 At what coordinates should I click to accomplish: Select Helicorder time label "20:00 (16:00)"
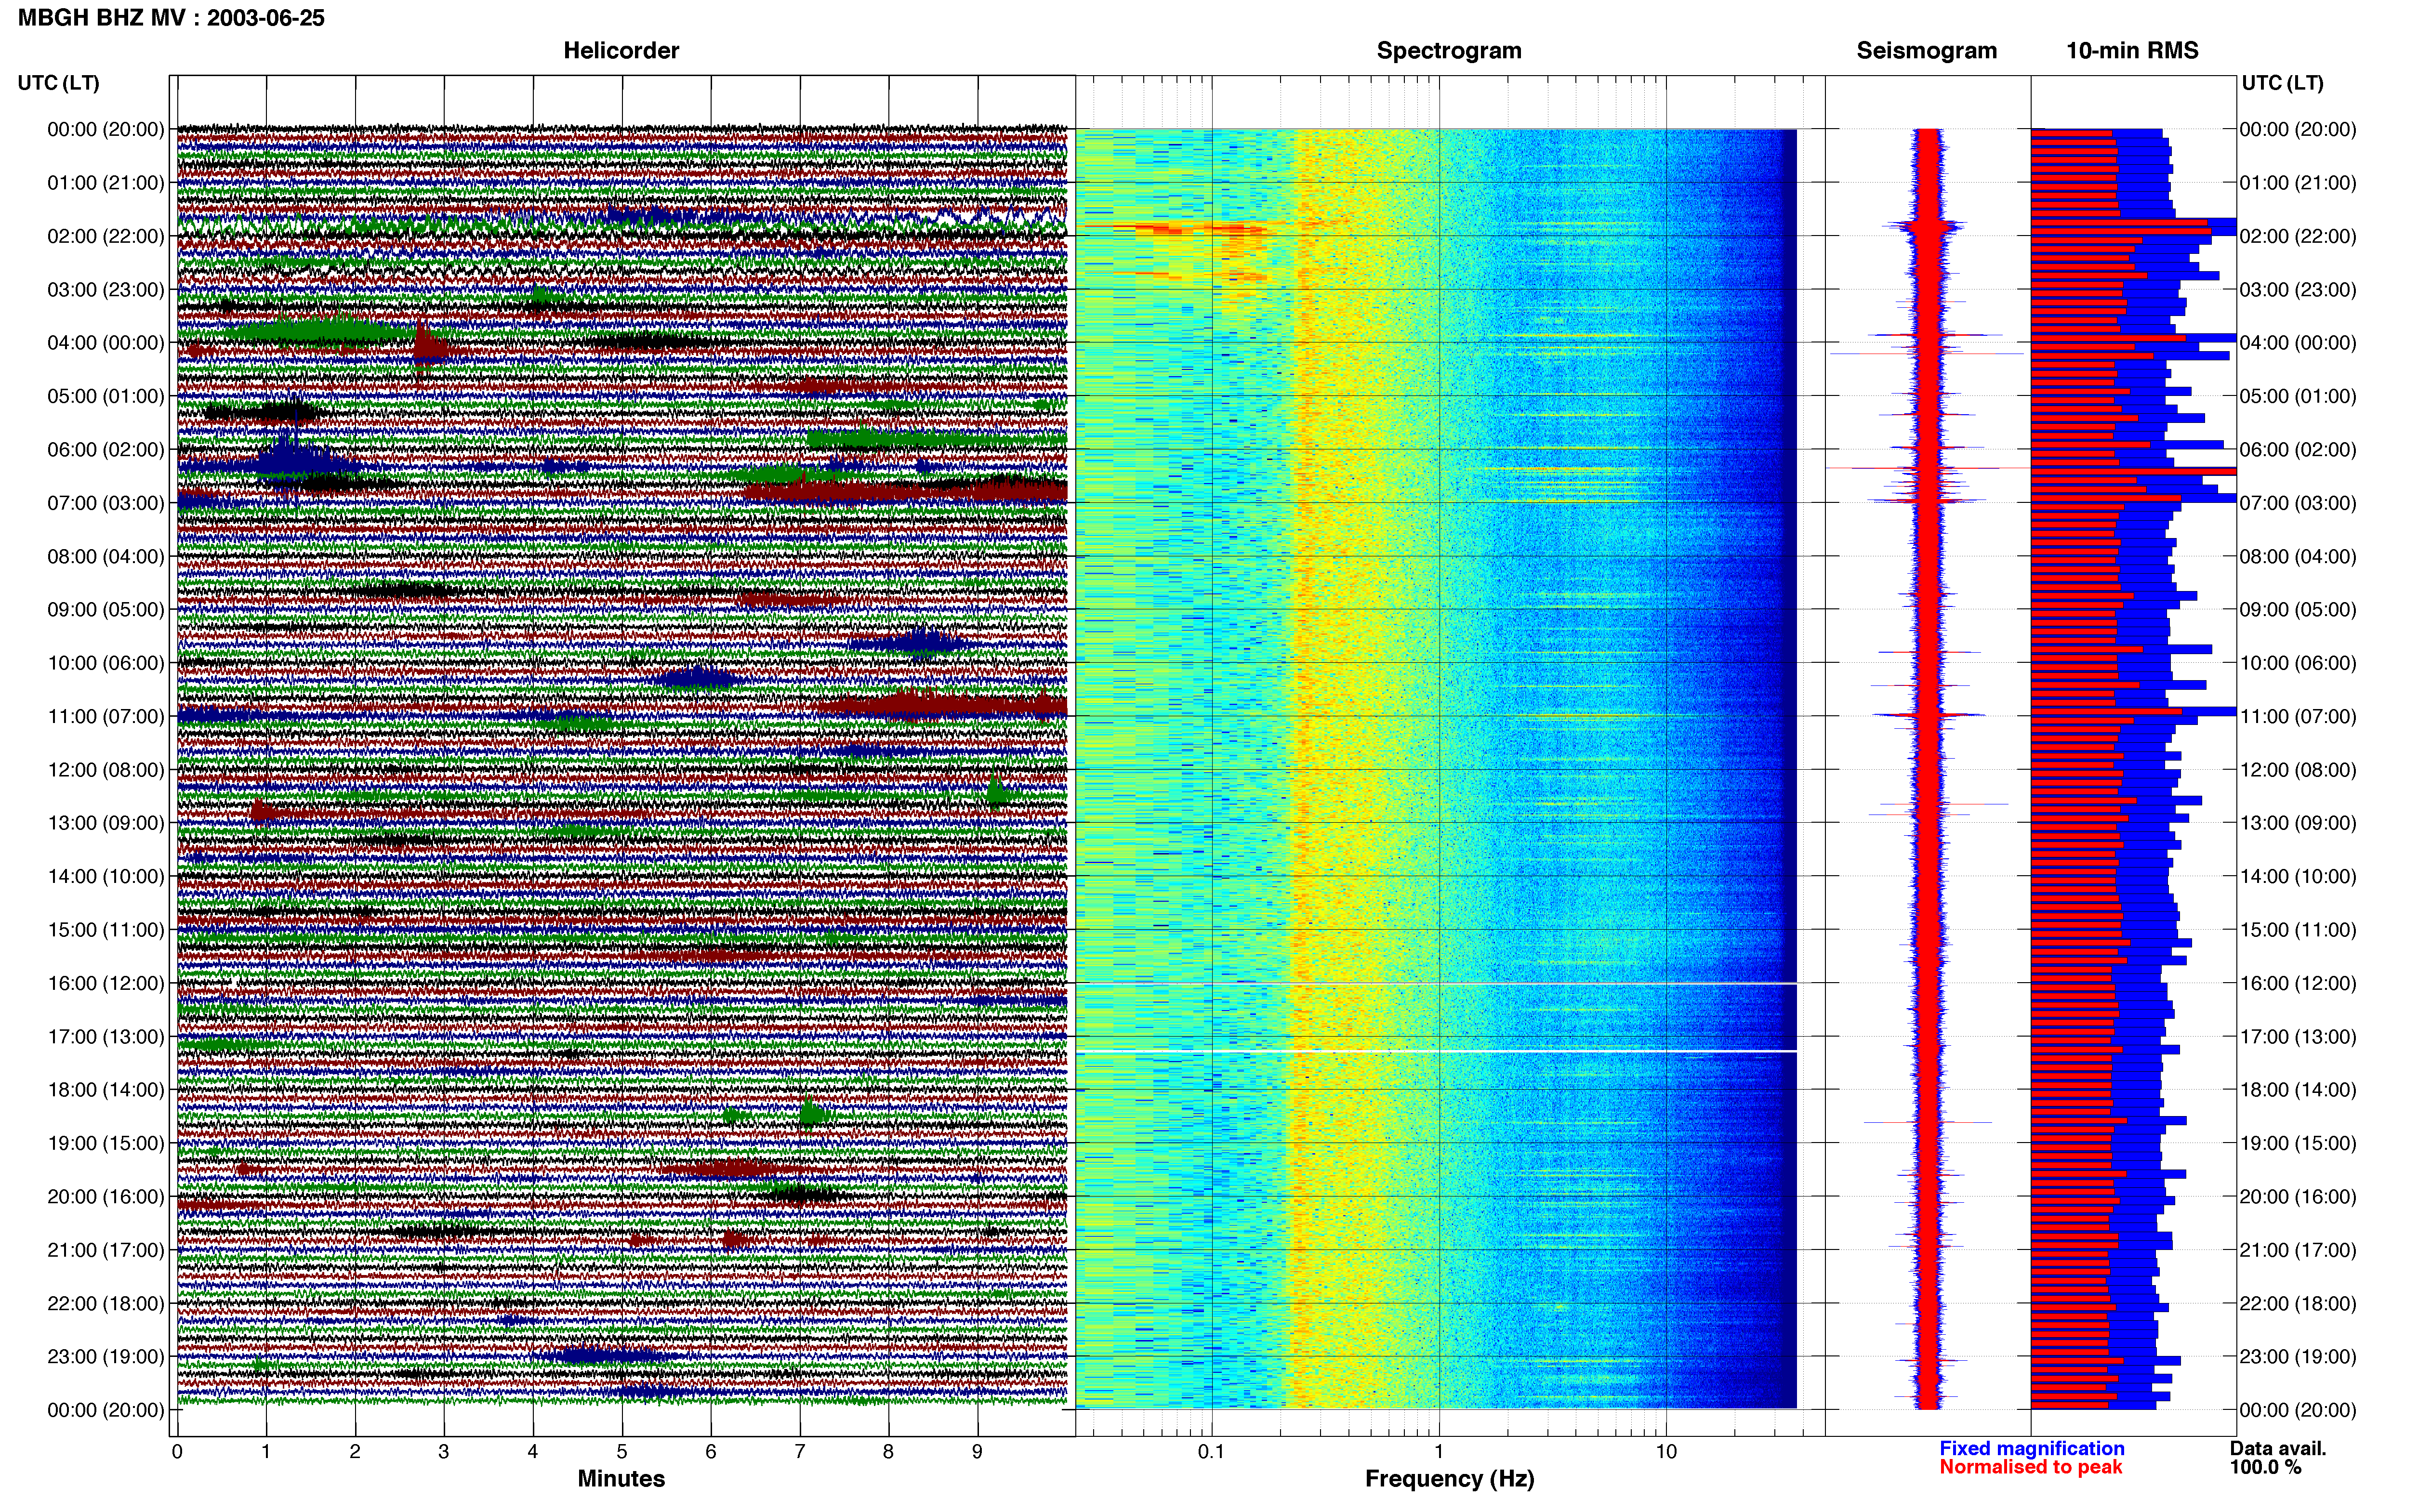pyautogui.click(x=106, y=1196)
